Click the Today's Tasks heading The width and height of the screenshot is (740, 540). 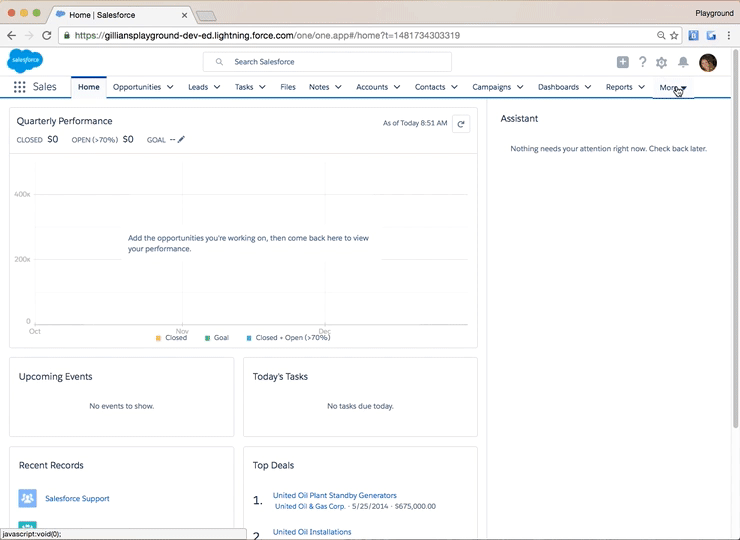click(x=280, y=376)
